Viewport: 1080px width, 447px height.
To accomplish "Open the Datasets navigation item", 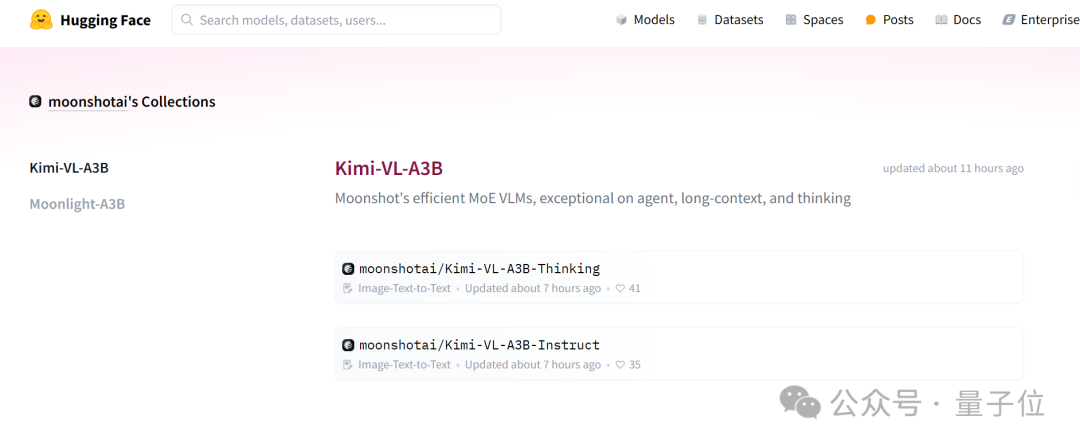I will click(729, 20).
